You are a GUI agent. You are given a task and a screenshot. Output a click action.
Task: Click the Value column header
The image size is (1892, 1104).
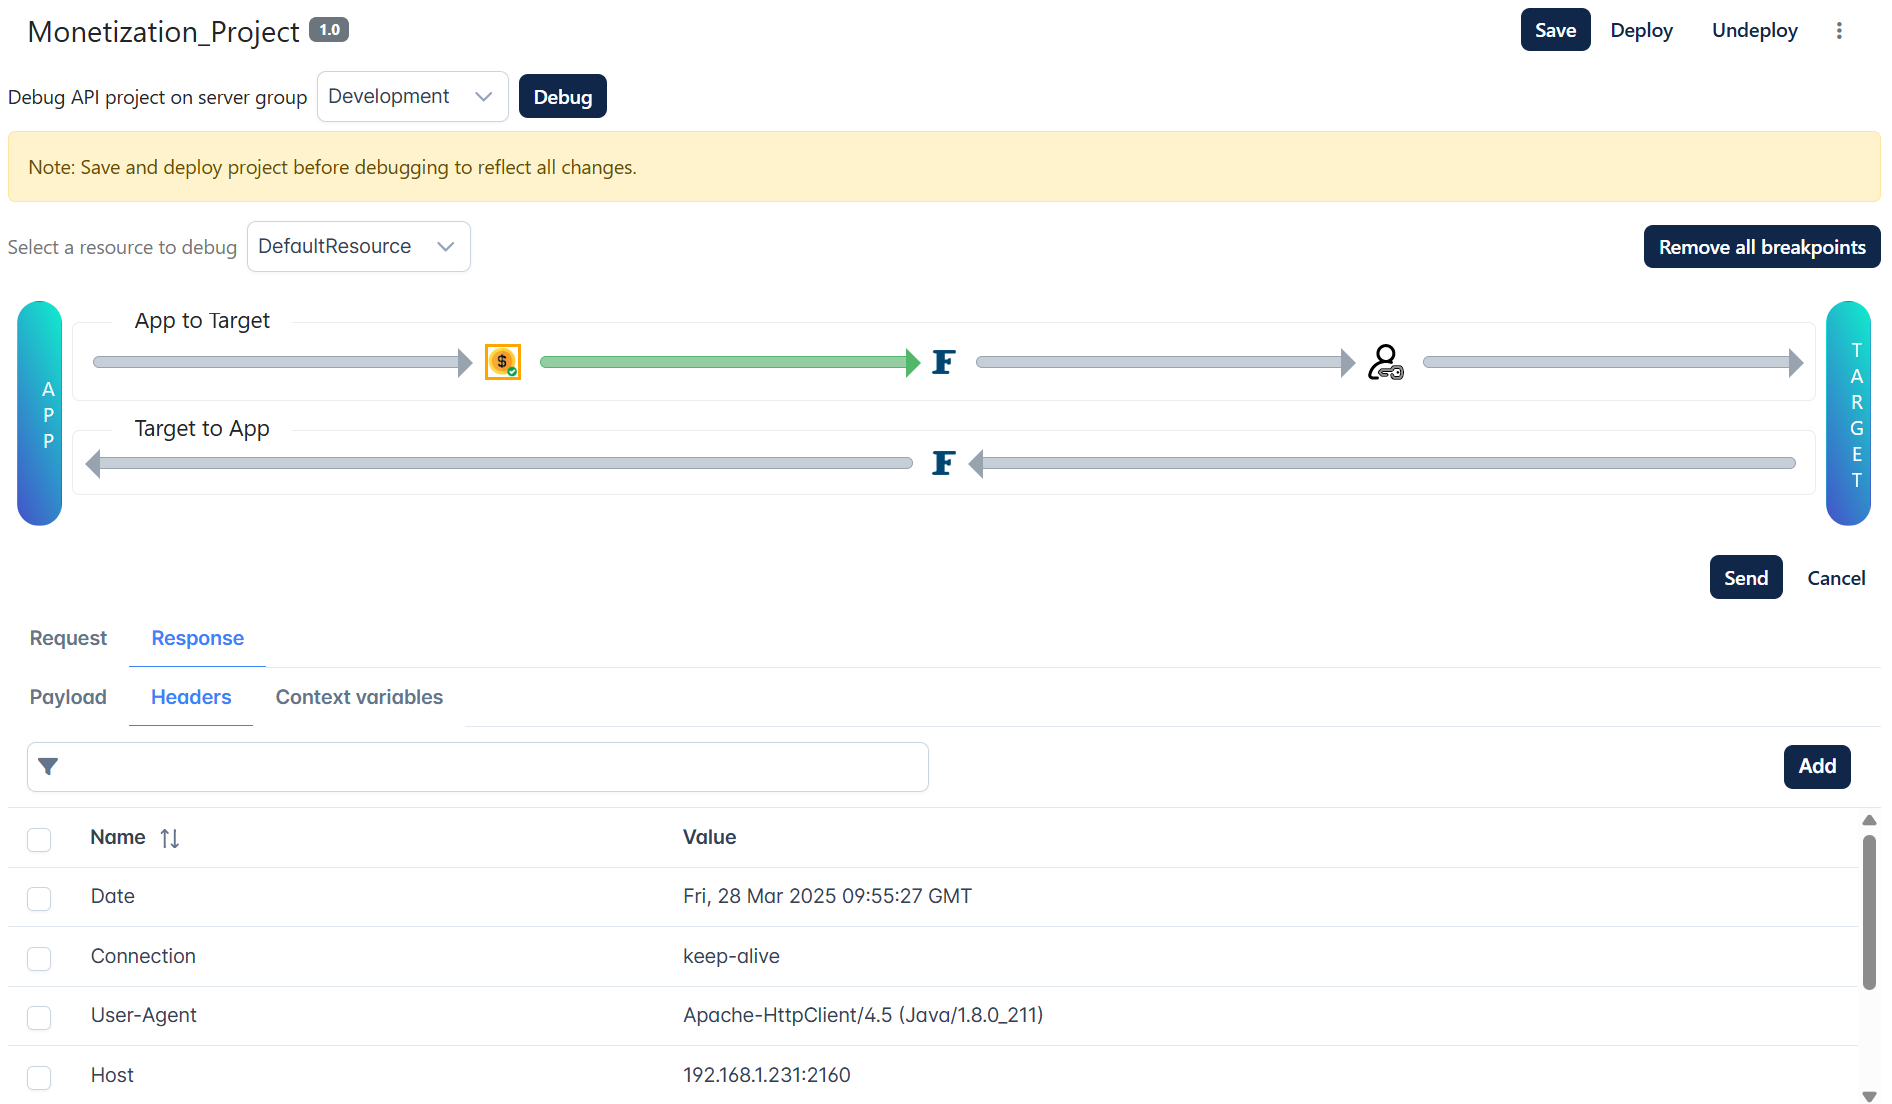click(x=709, y=837)
